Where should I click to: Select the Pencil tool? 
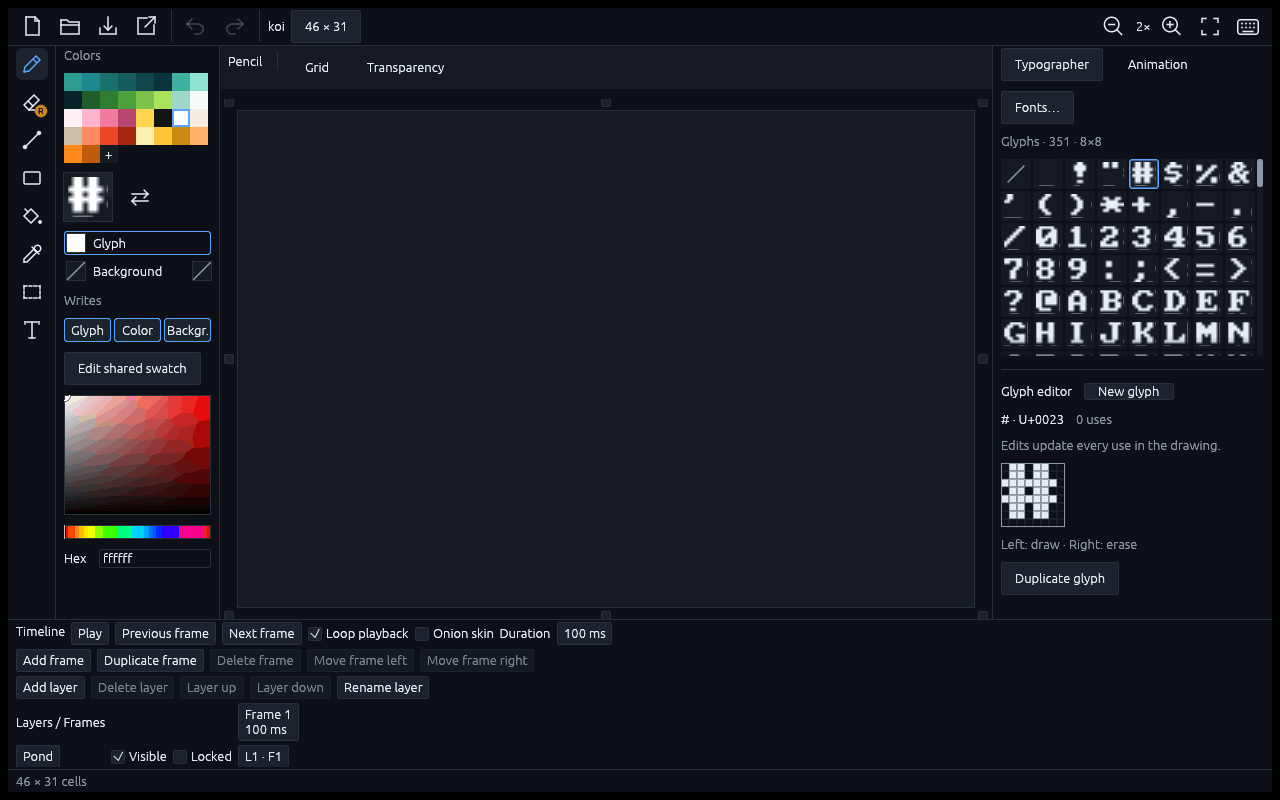click(x=32, y=64)
